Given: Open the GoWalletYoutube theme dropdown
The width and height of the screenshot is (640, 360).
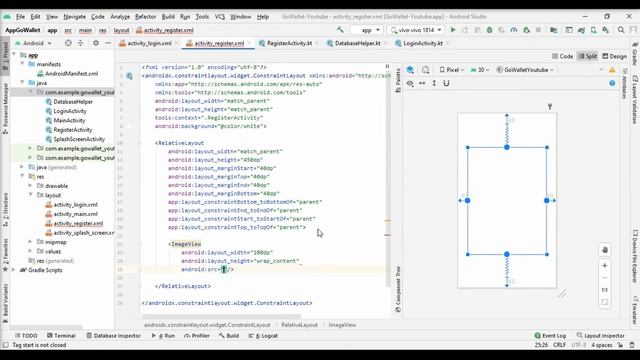Looking at the screenshot, I should coord(525,70).
